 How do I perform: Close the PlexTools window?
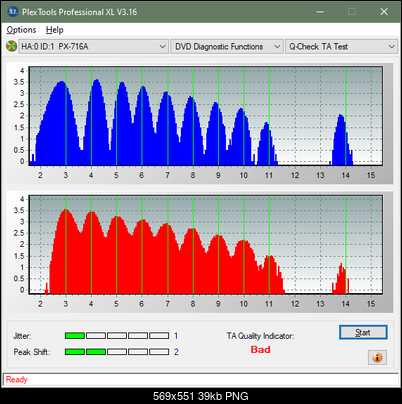384,12
